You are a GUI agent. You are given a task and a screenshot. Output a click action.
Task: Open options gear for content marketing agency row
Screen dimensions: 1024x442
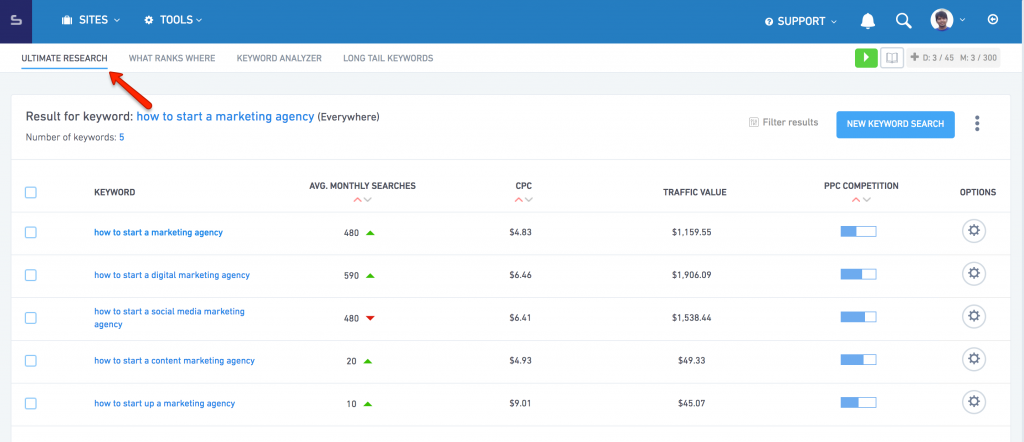tap(974, 358)
